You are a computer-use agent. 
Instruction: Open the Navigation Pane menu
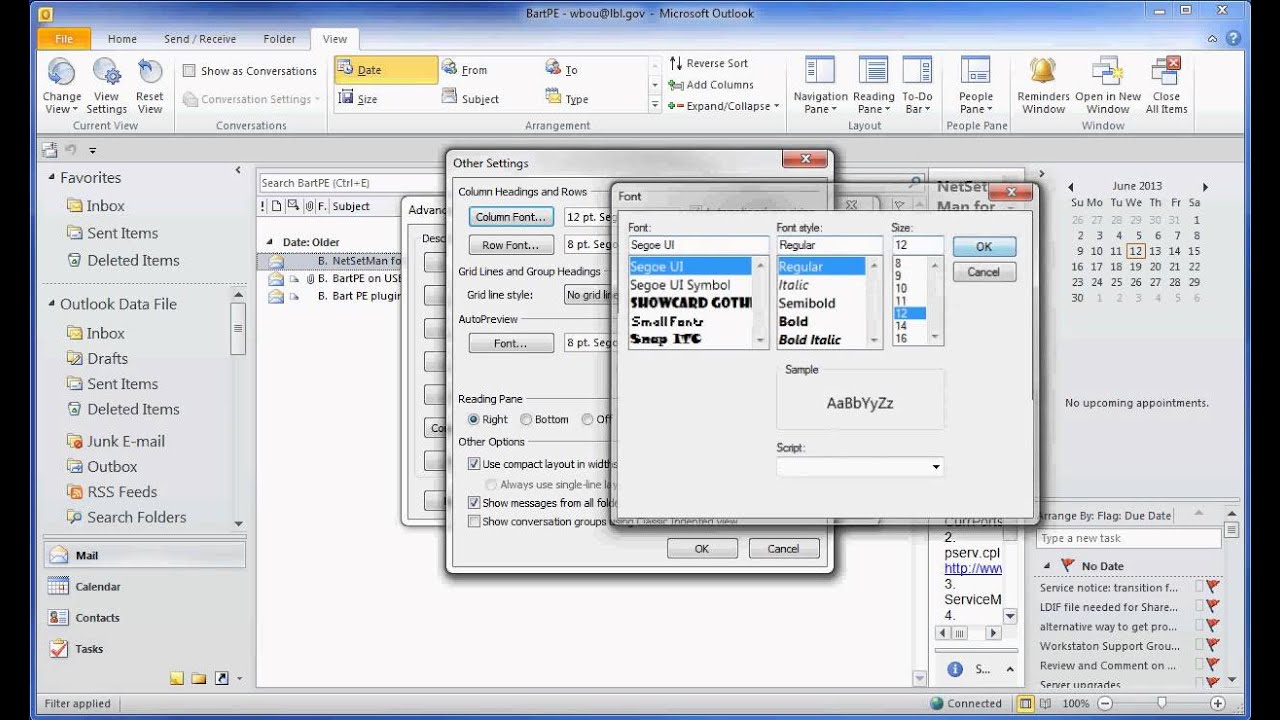pos(820,85)
